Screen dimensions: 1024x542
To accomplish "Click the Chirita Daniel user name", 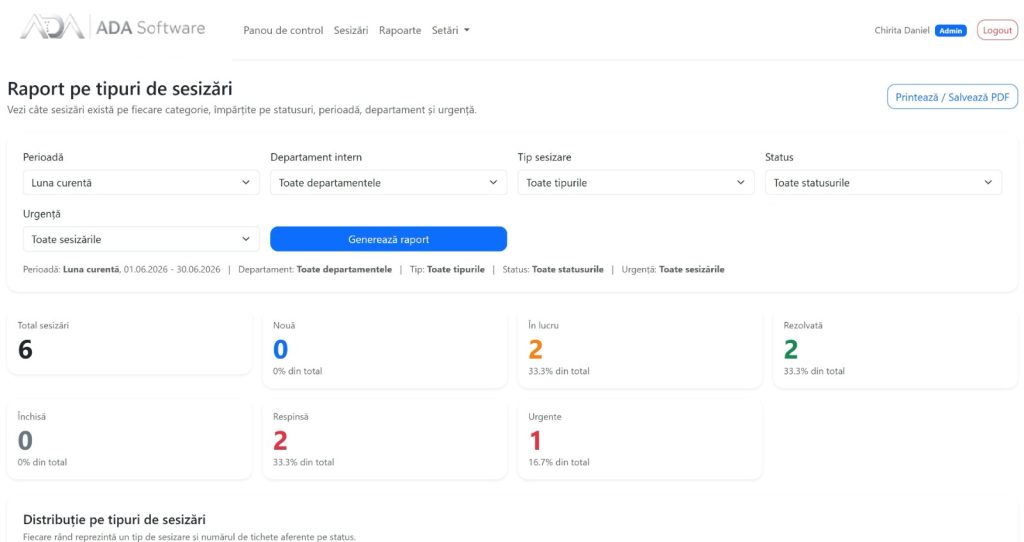I will click(x=901, y=30).
